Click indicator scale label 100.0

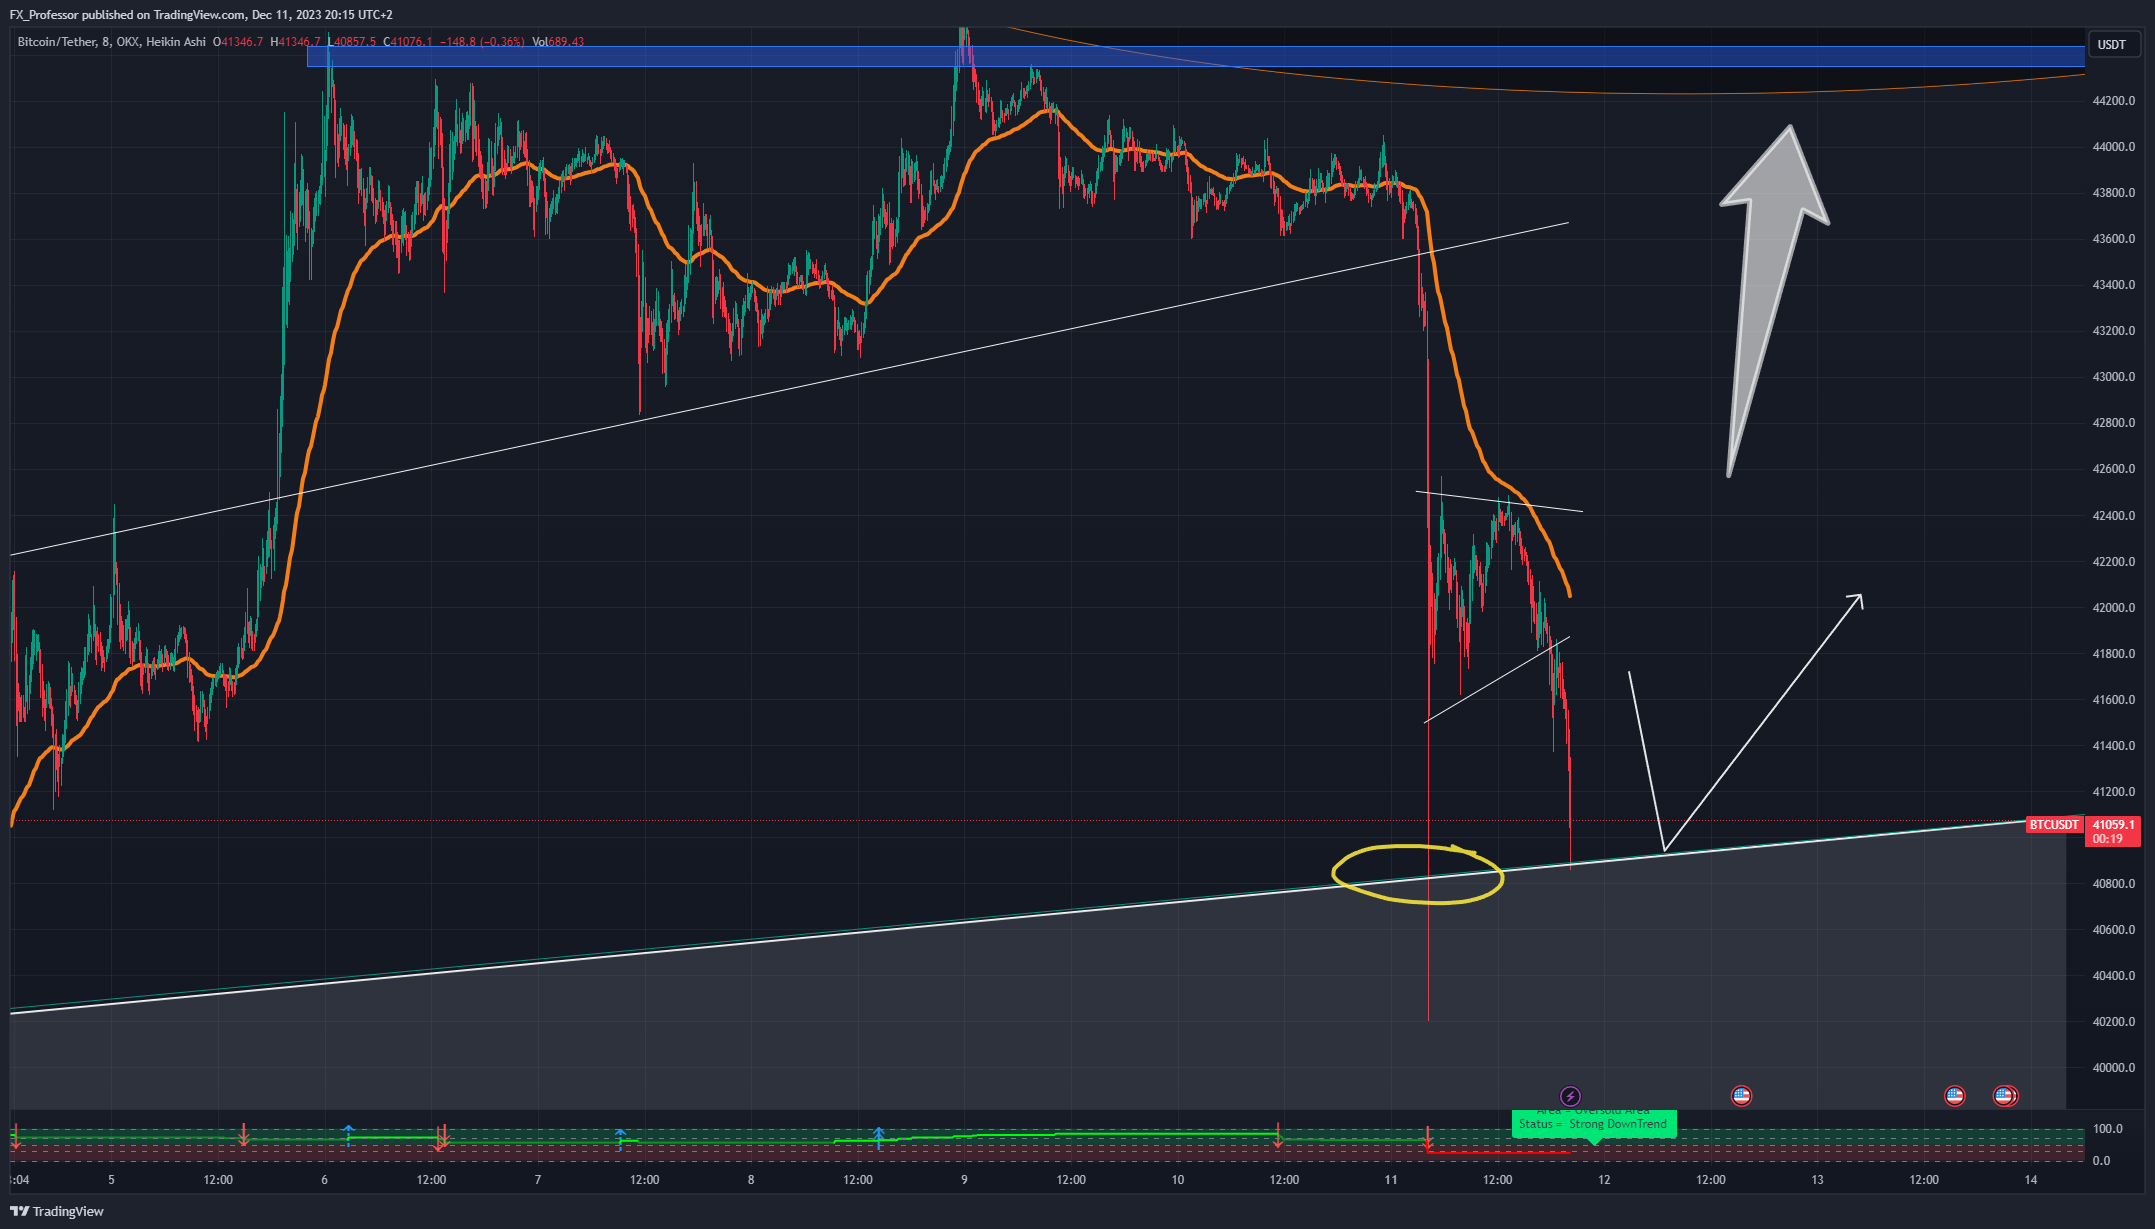[2107, 1129]
